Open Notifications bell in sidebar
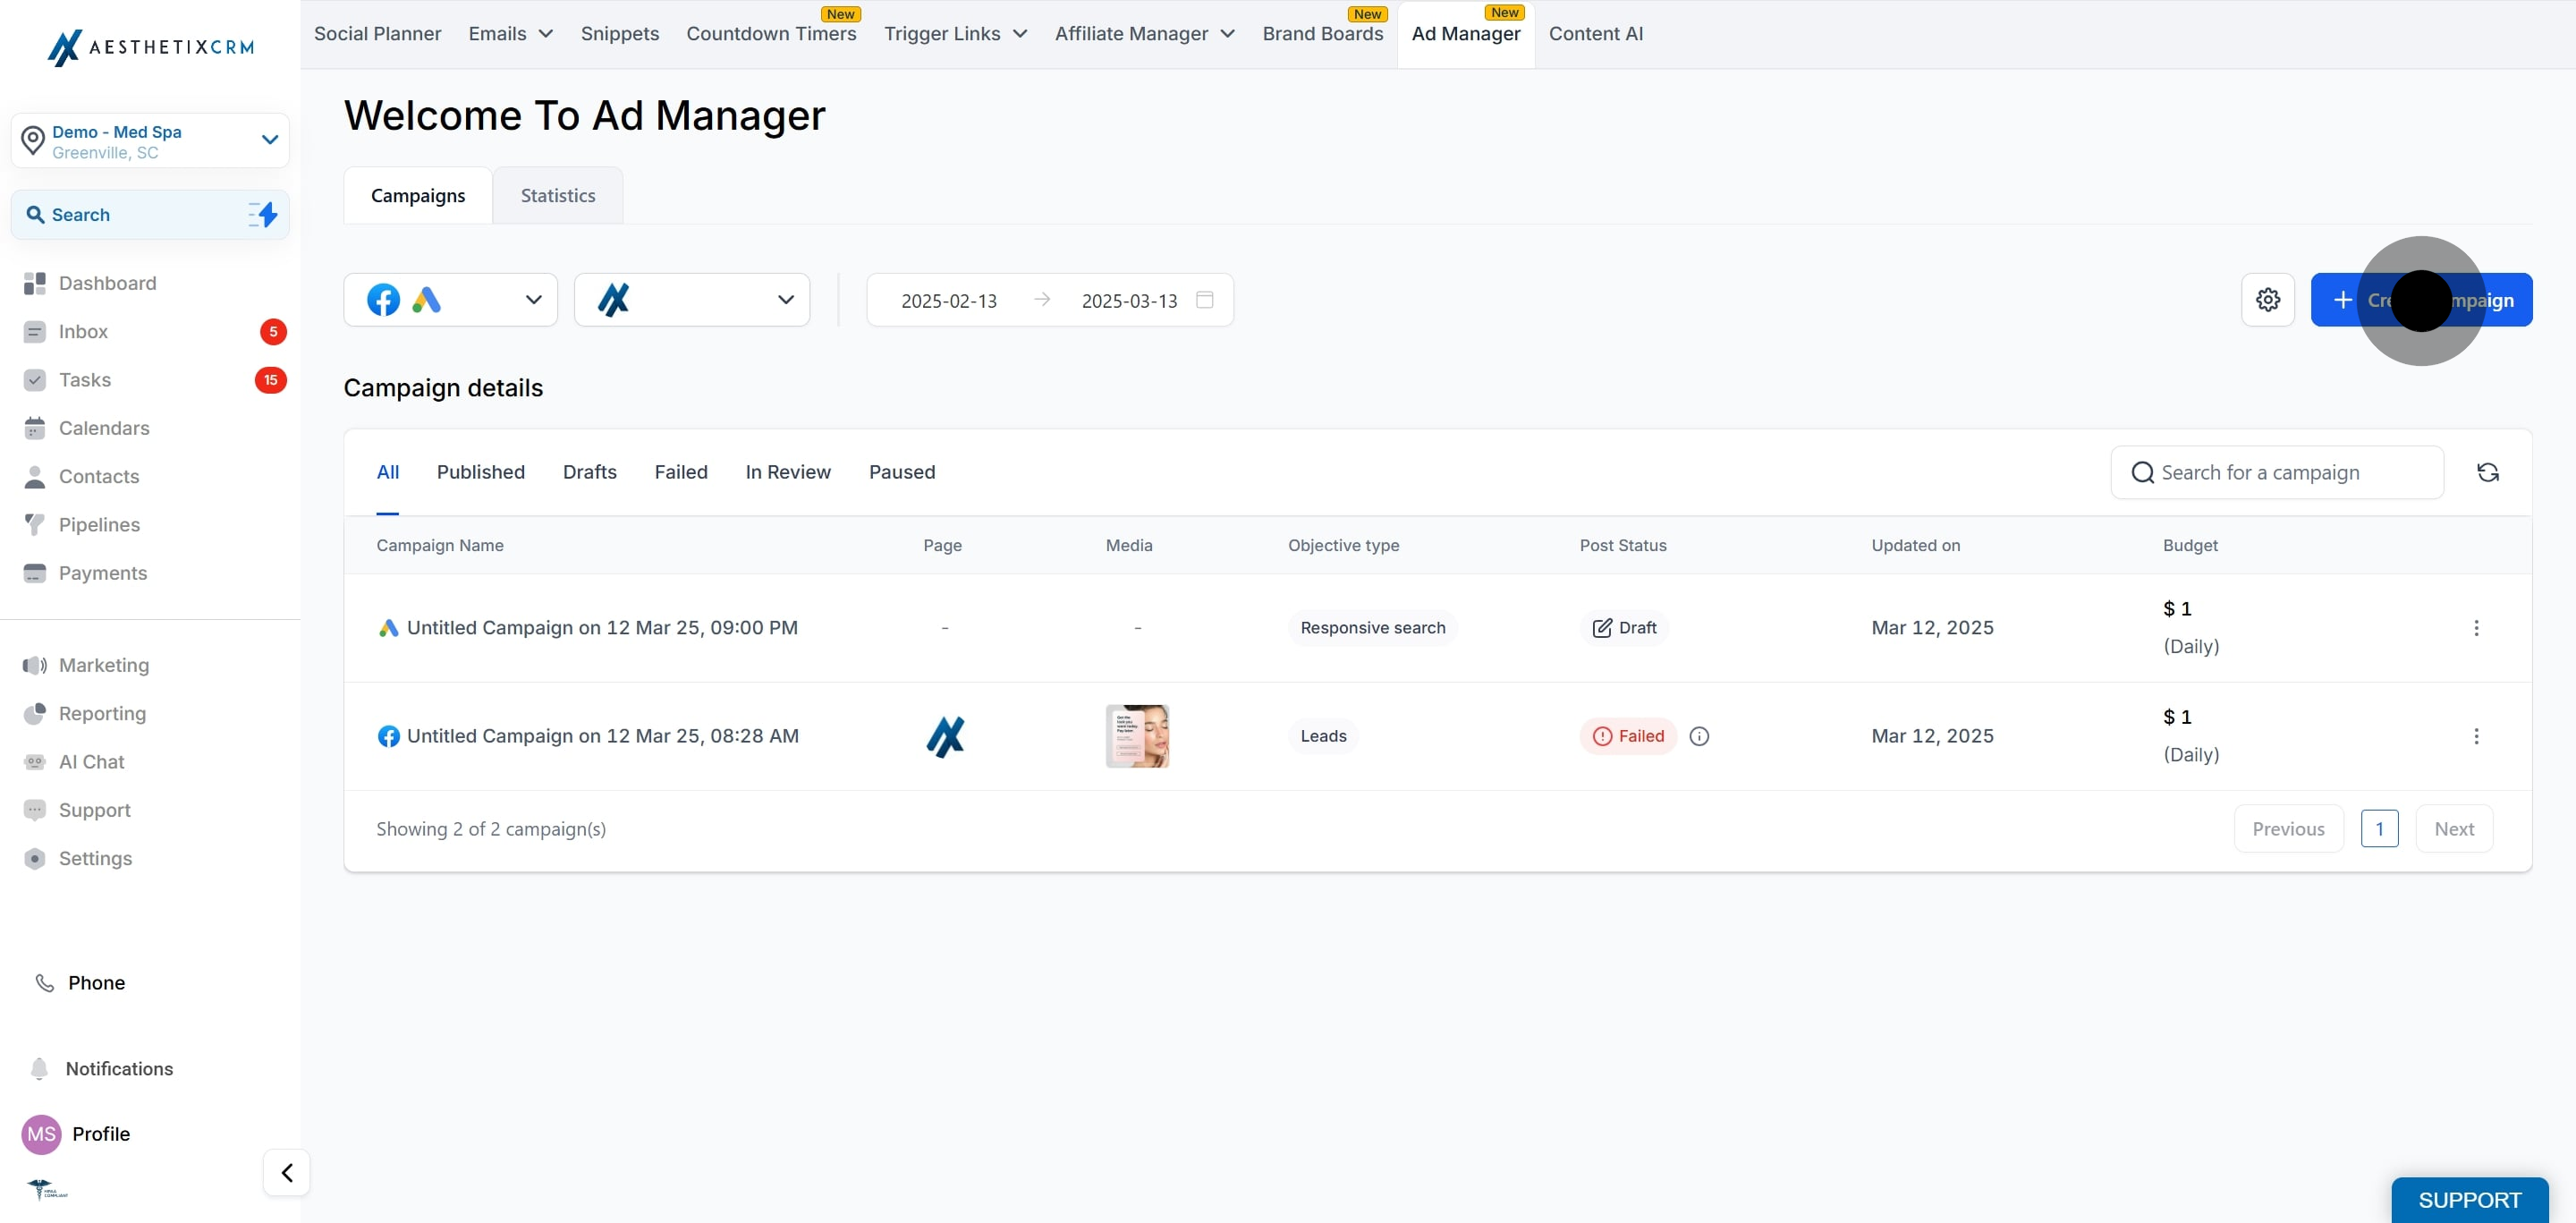This screenshot has height=1223, width=2576. point(39,1068)
